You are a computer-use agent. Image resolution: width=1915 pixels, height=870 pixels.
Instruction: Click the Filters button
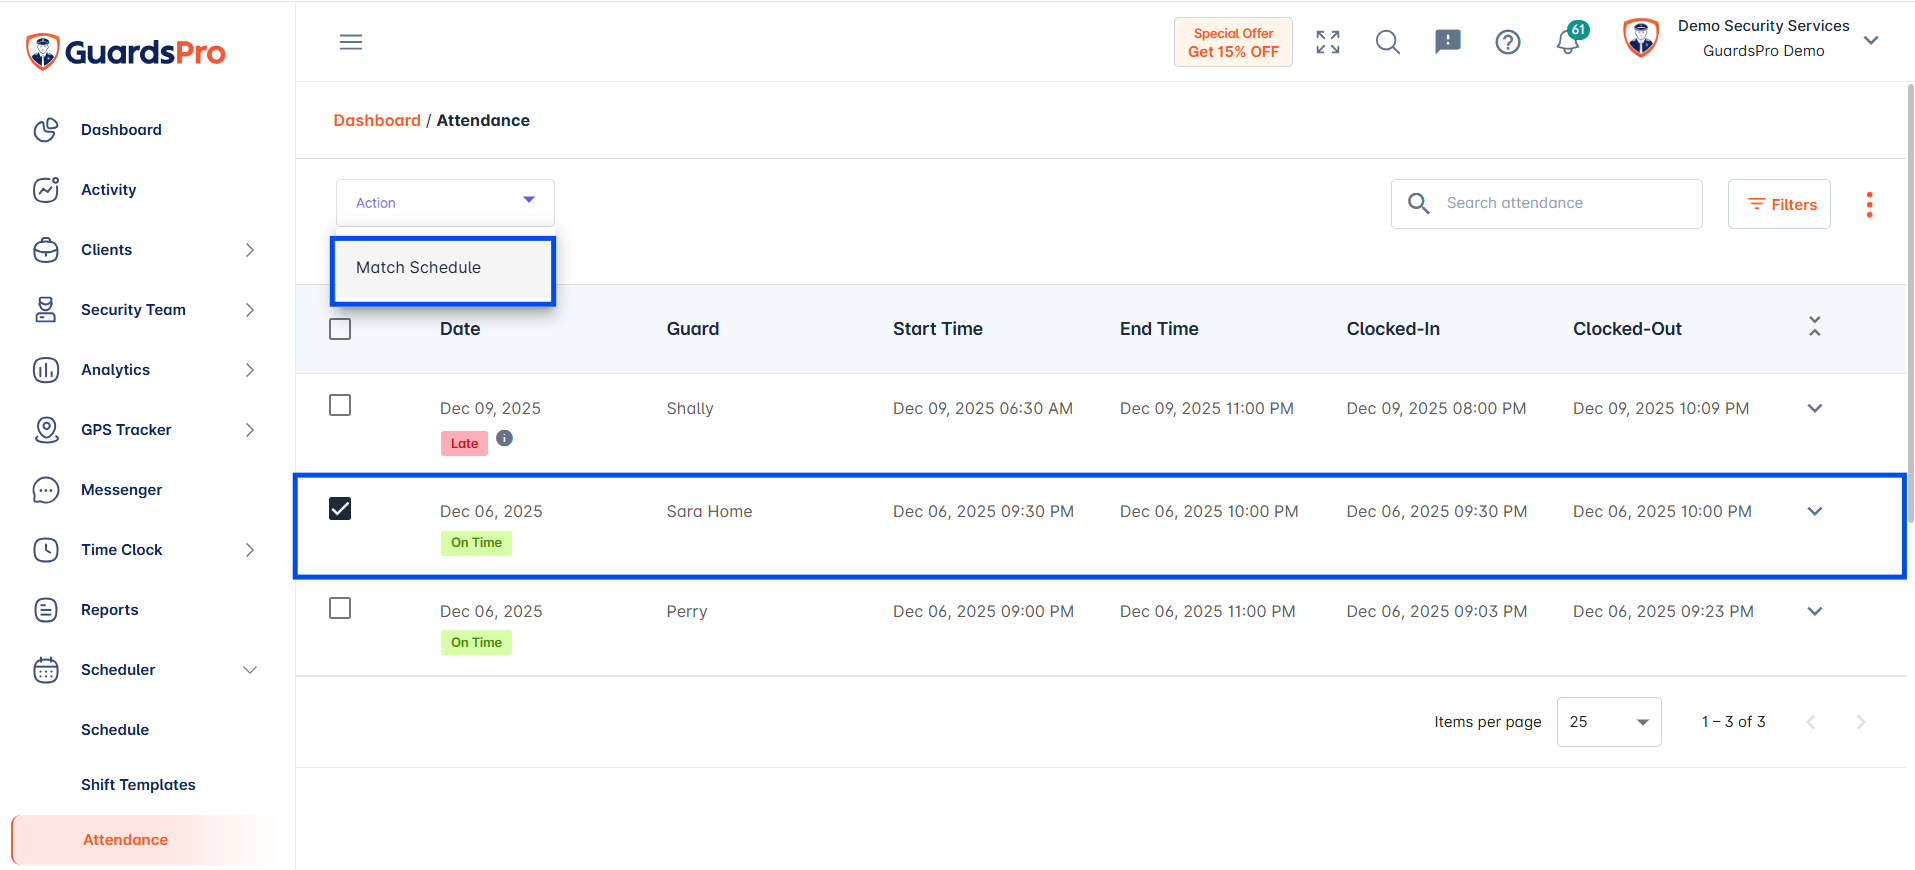tap(1779, 204)
